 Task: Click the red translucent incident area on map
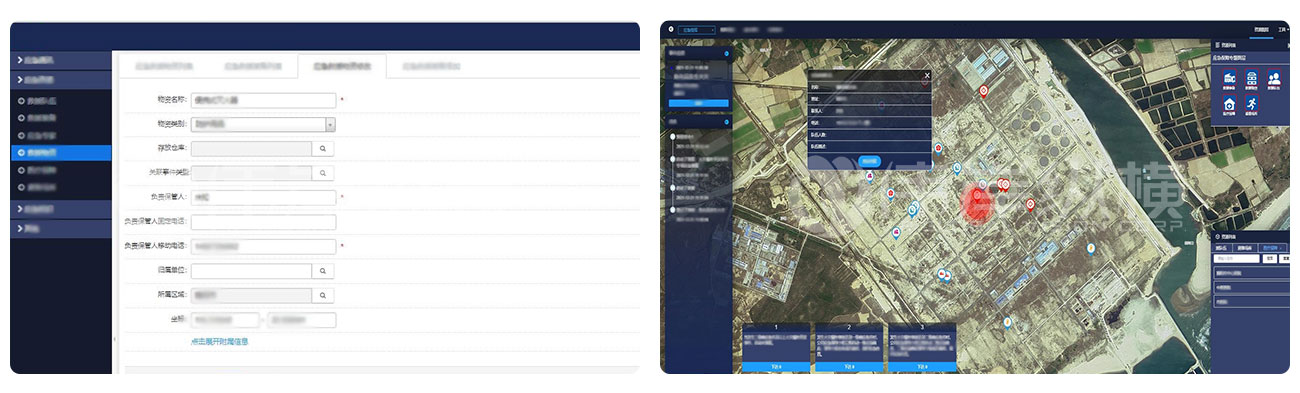click(x=975, y=203)
